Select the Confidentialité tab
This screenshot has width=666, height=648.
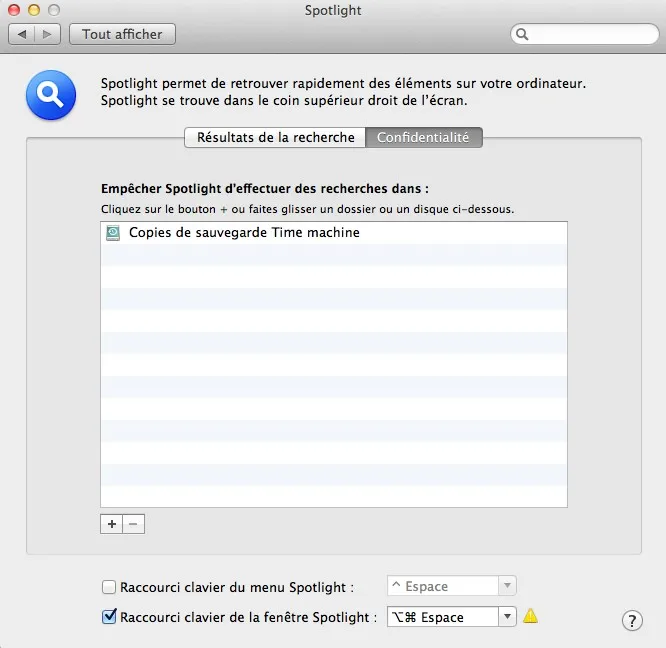pos(423,138)
